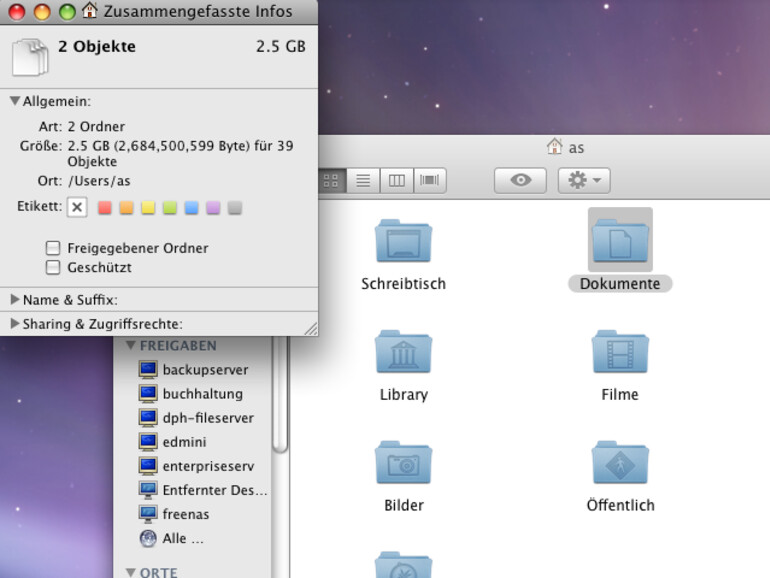Switch to column view in toolbar

pos(397,181)
